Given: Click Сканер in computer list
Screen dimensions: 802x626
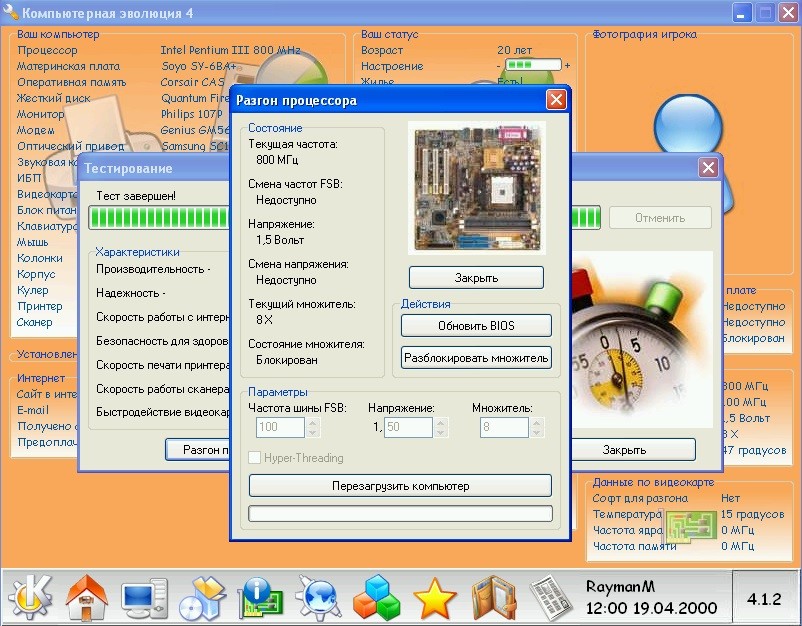Looking at the screenshot, I should tap(35, 322).
